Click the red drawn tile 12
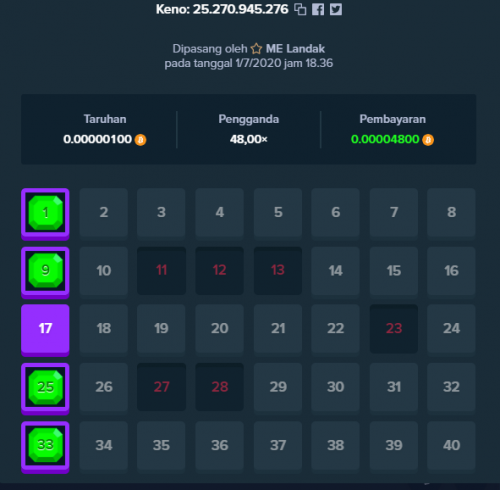The width and height of the screenshot is (500, 490). click(220, 271)
